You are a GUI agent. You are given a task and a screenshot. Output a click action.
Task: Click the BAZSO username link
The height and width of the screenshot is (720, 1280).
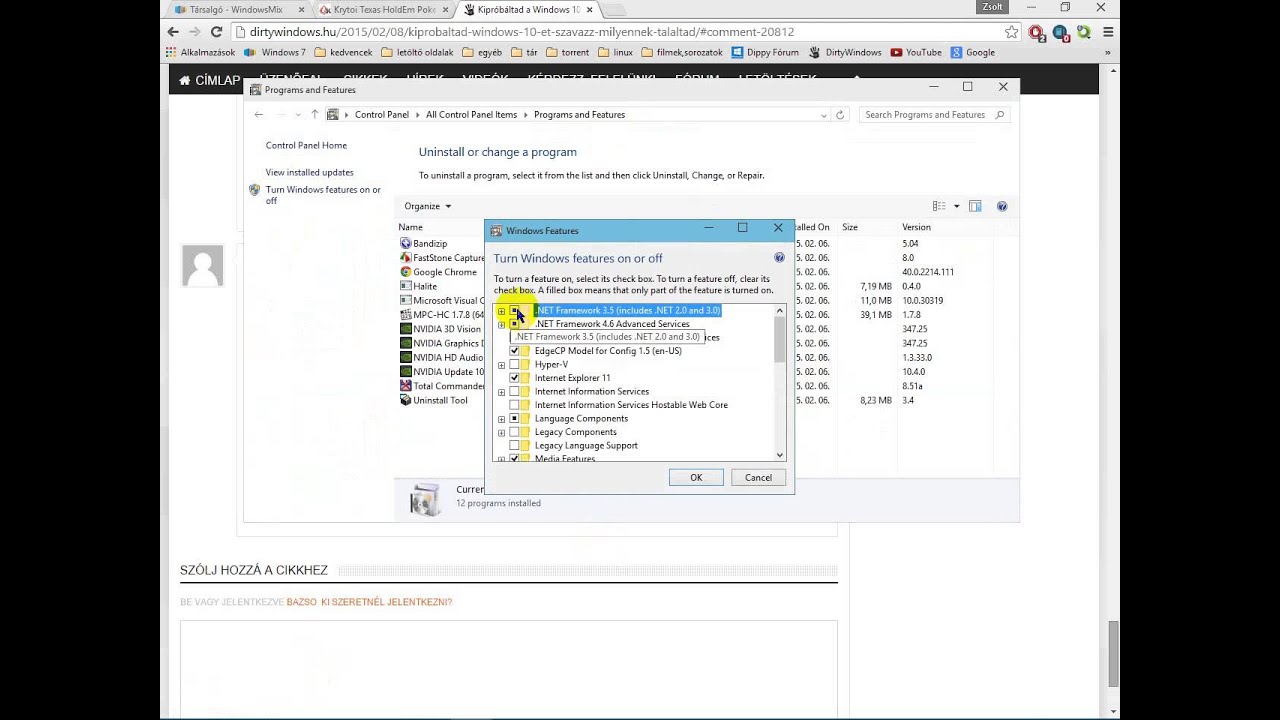point(301,602)
